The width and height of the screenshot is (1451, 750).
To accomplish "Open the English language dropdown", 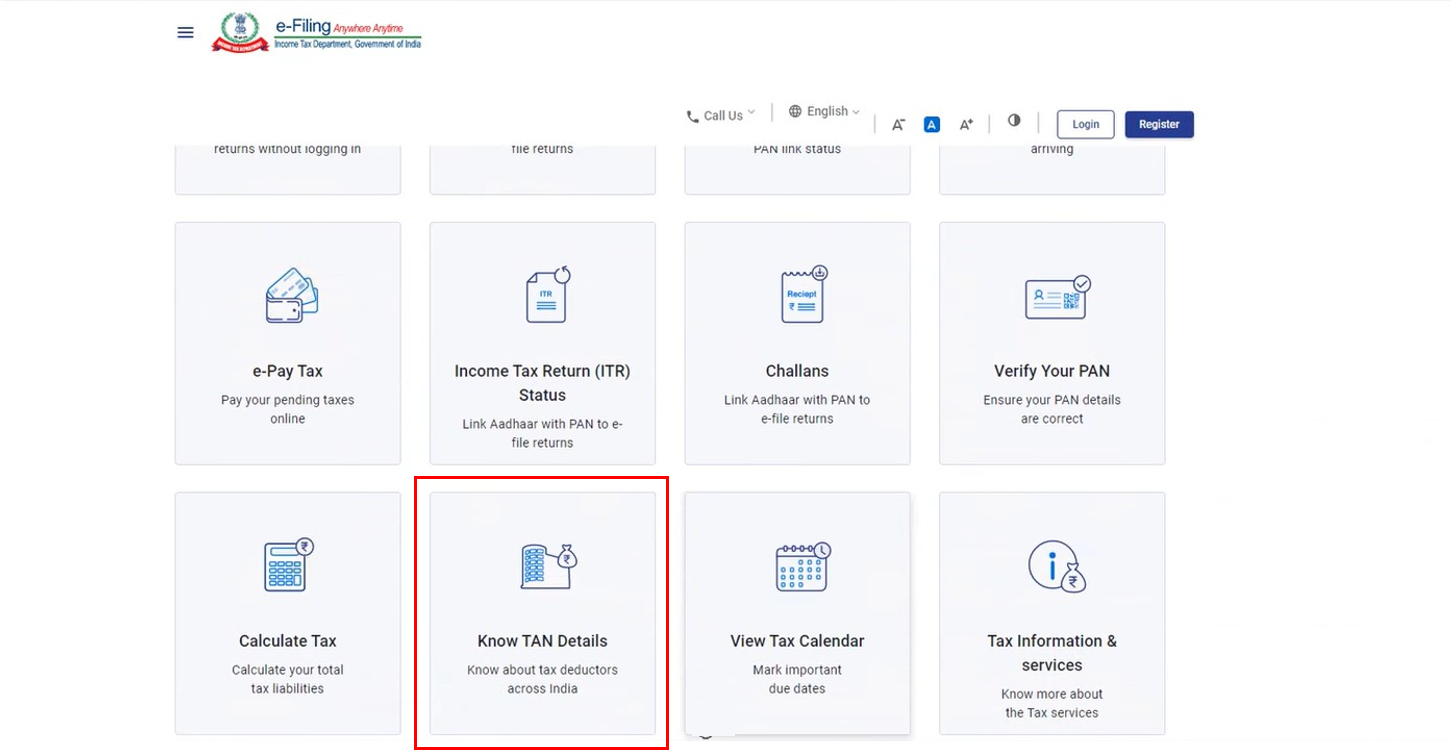I will click(x=824, y=112).
